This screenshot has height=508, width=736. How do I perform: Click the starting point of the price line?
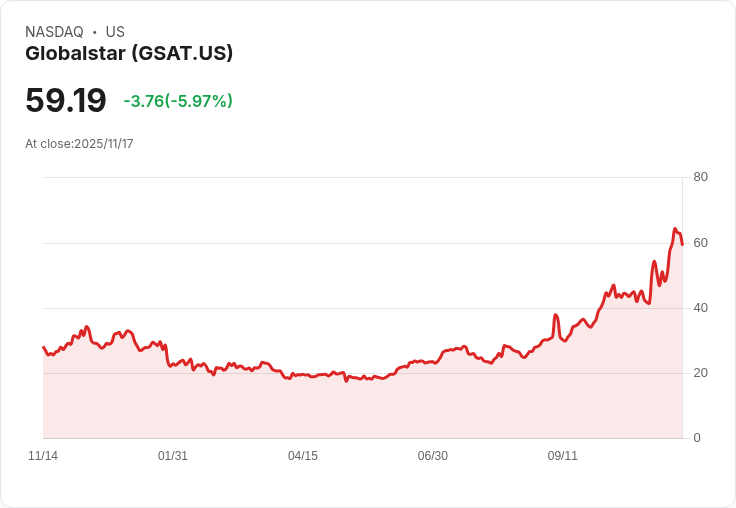pyautogui.click(x=44, y=347)
